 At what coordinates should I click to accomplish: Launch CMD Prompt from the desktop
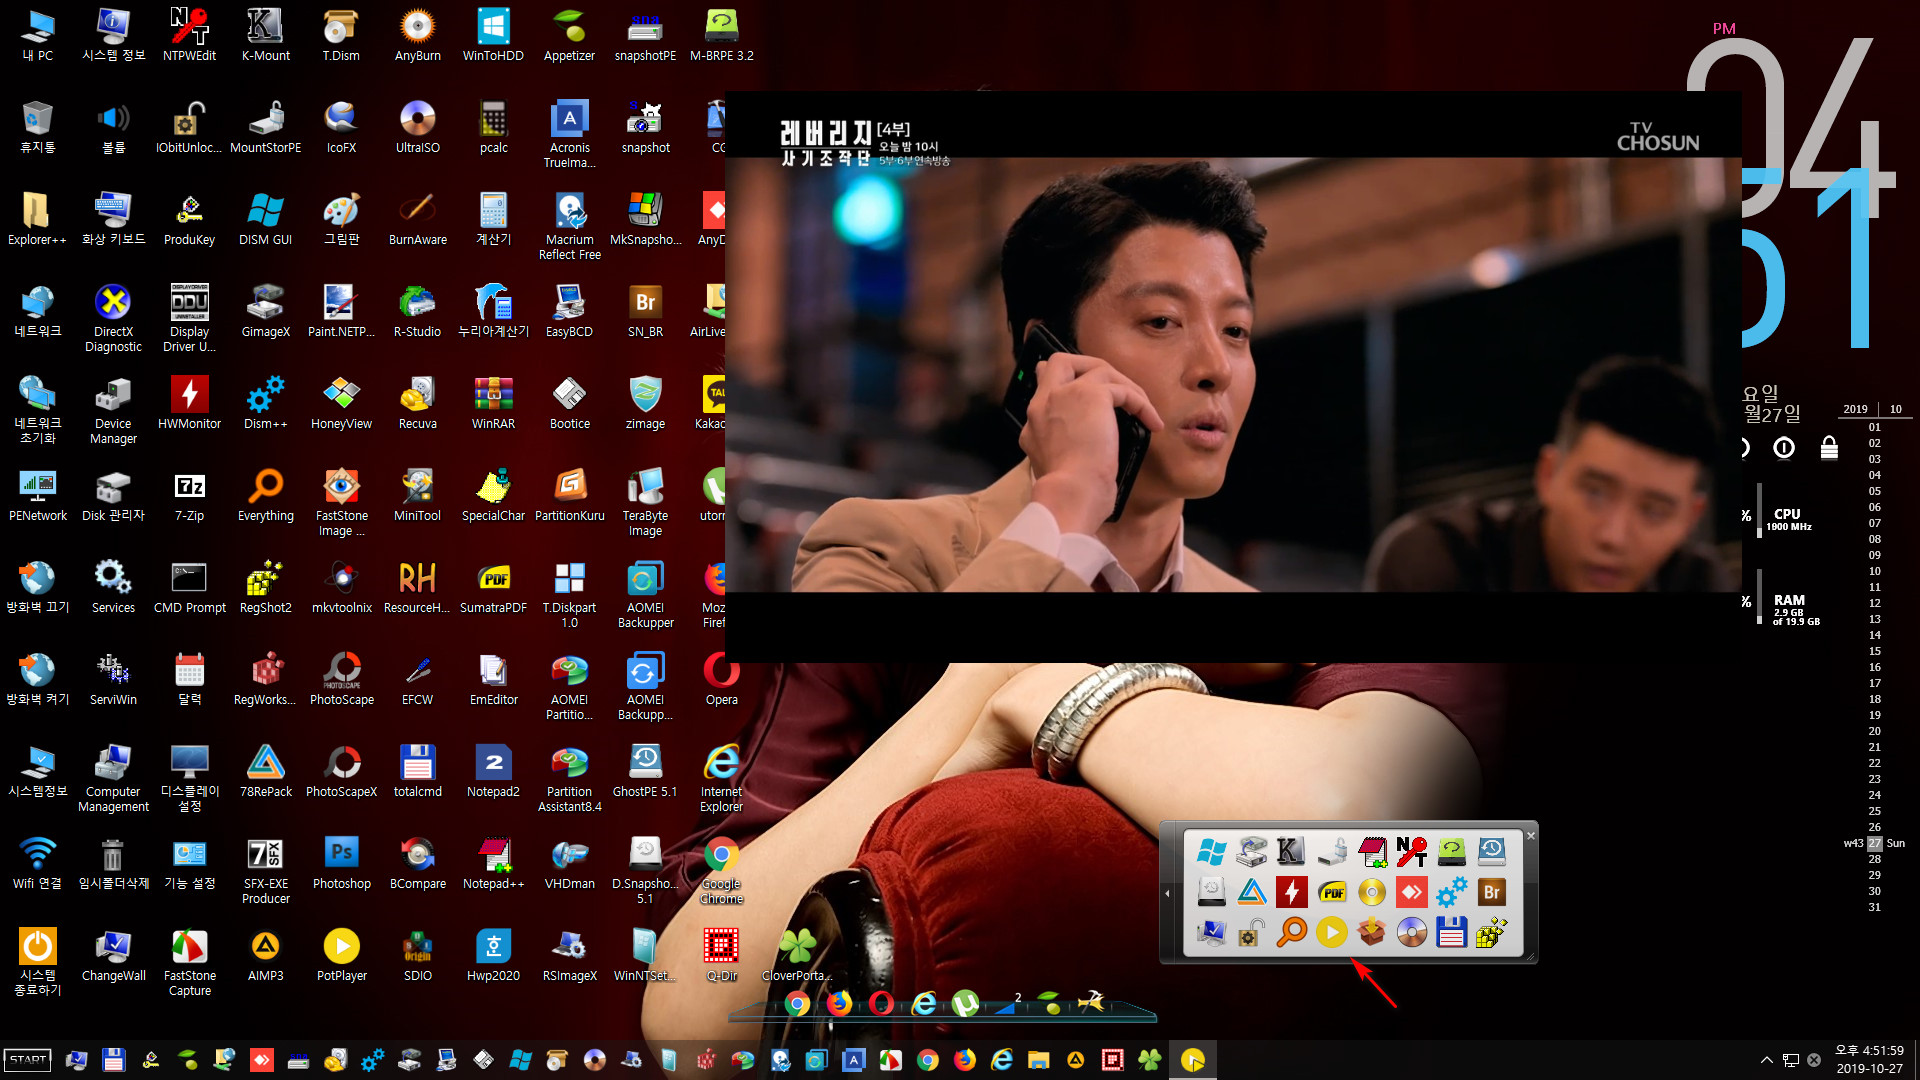point(189,587)
